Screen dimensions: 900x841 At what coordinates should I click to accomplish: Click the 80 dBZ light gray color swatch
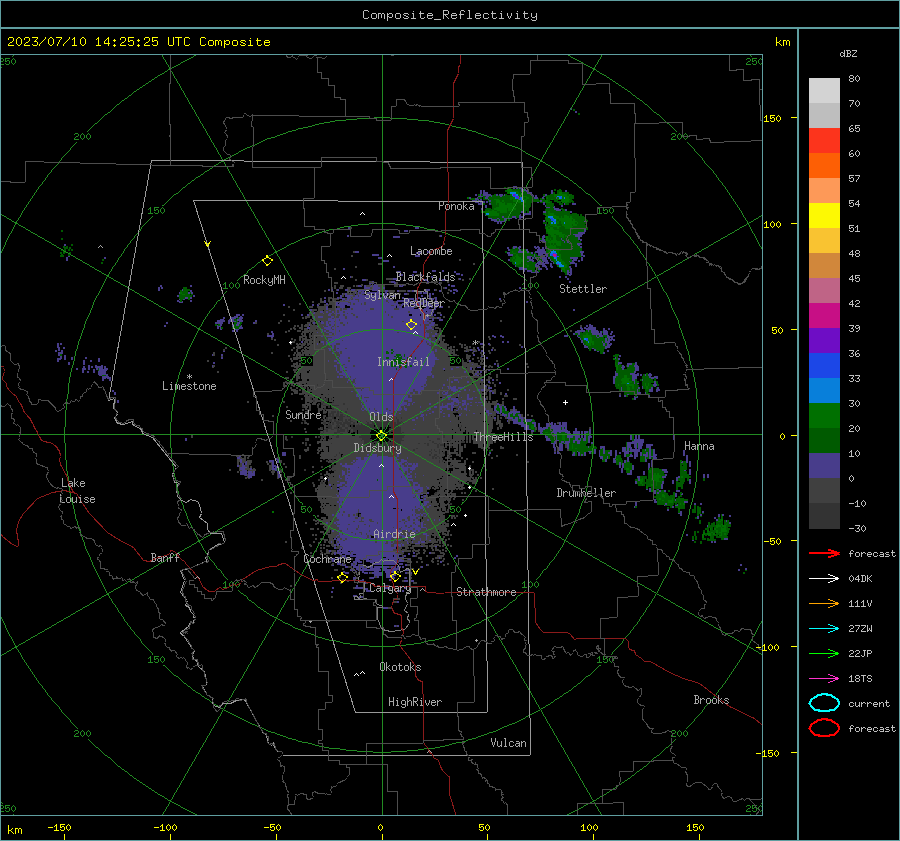coord(824,90)
